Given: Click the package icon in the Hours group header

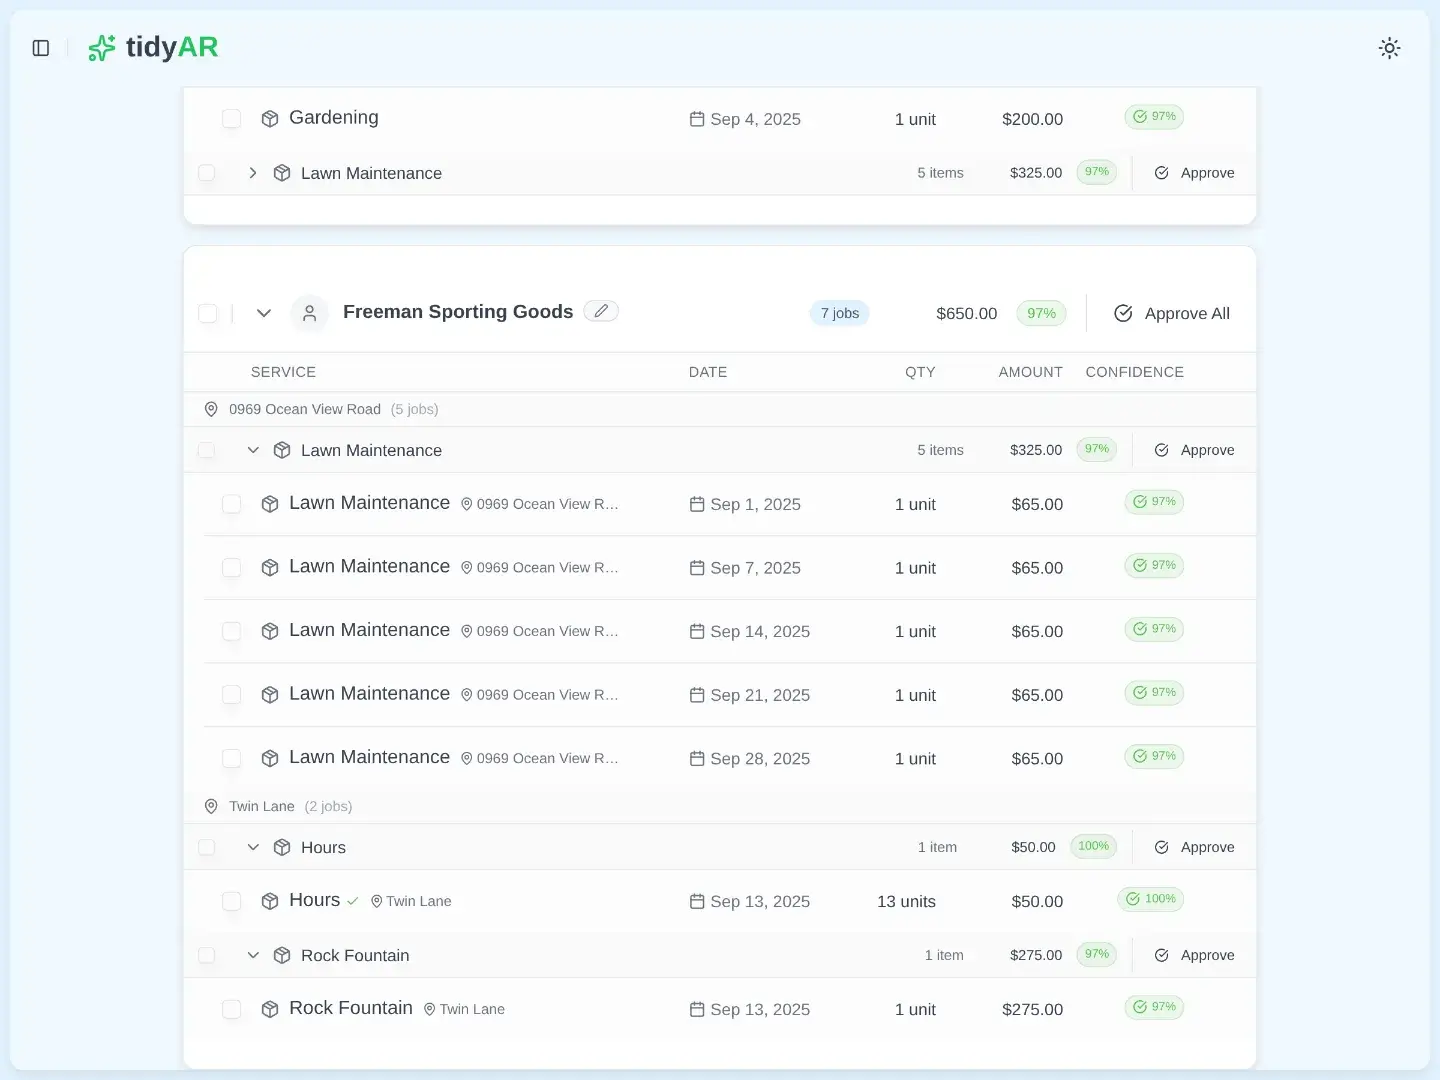Looking at the screenshot, I should [x=282, y=847].
